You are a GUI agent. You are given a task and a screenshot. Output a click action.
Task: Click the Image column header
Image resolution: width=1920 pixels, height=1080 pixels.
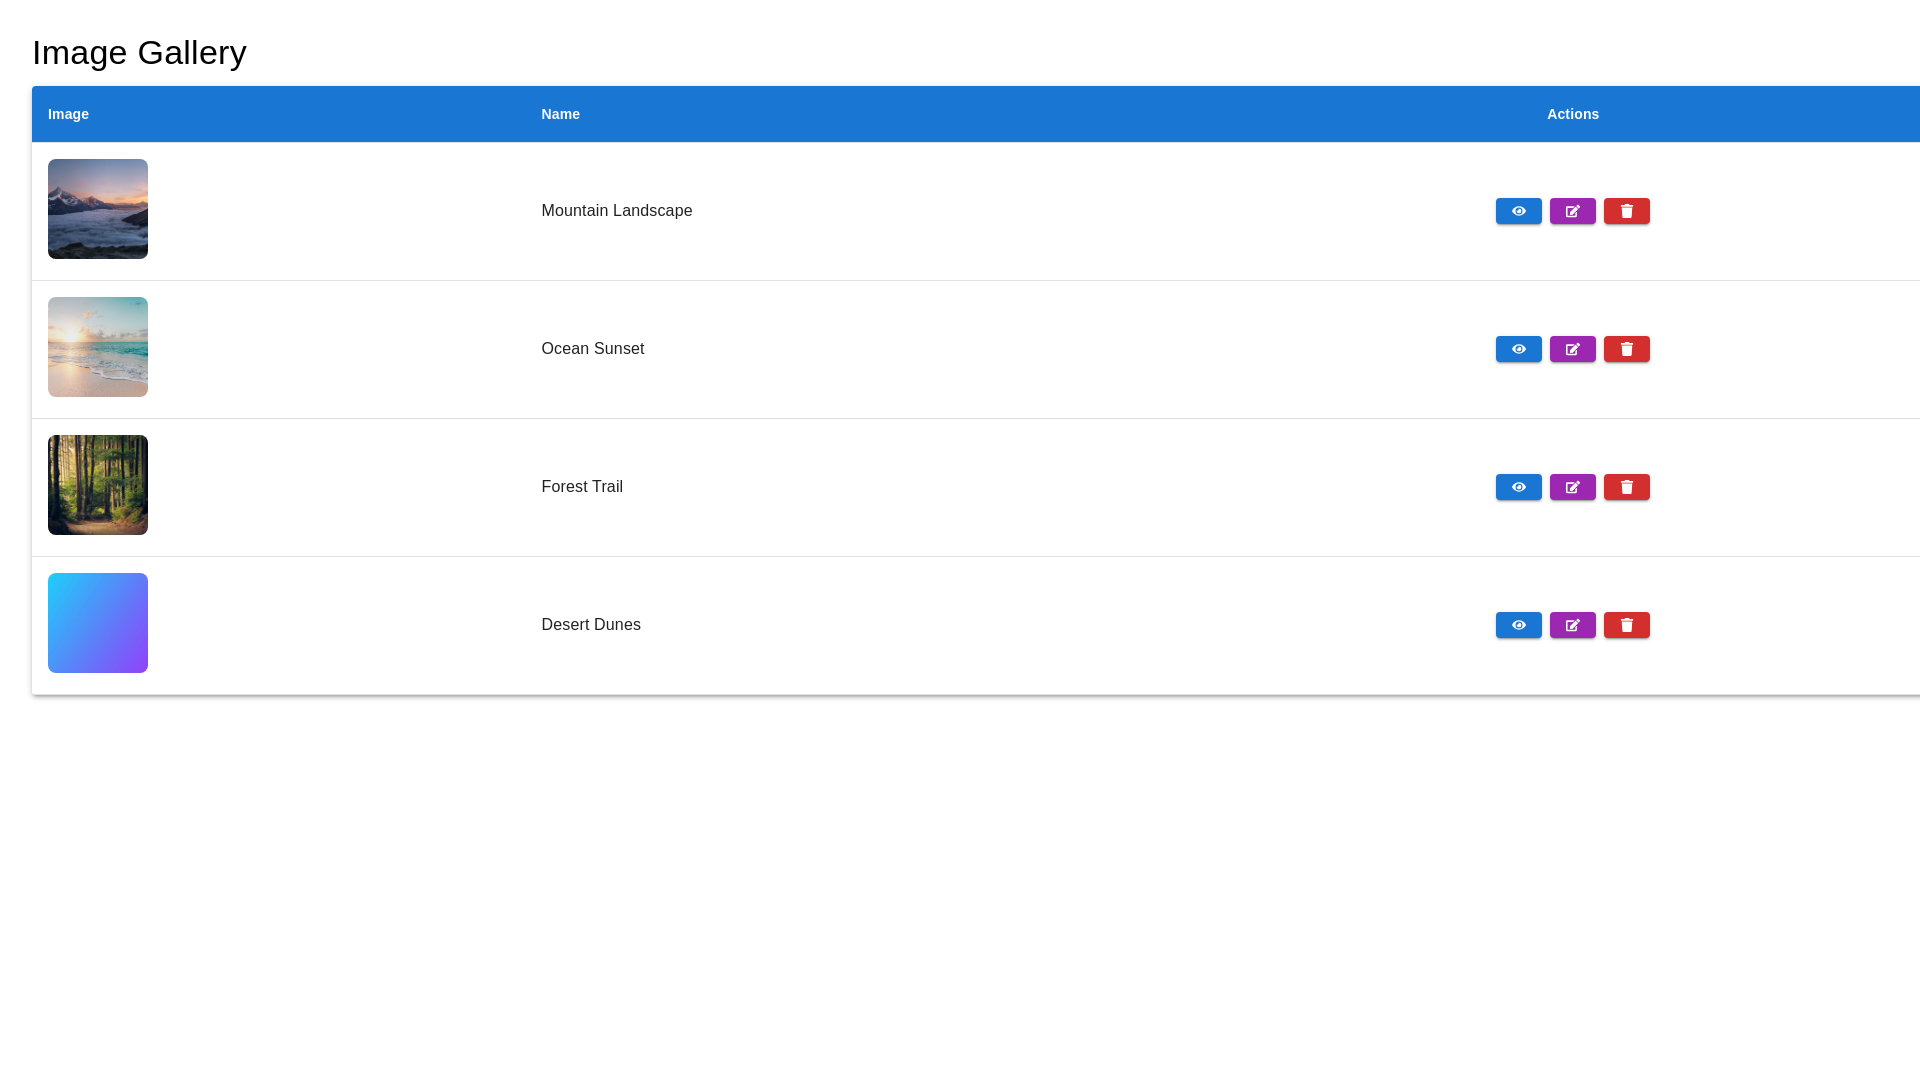point(68,114)
